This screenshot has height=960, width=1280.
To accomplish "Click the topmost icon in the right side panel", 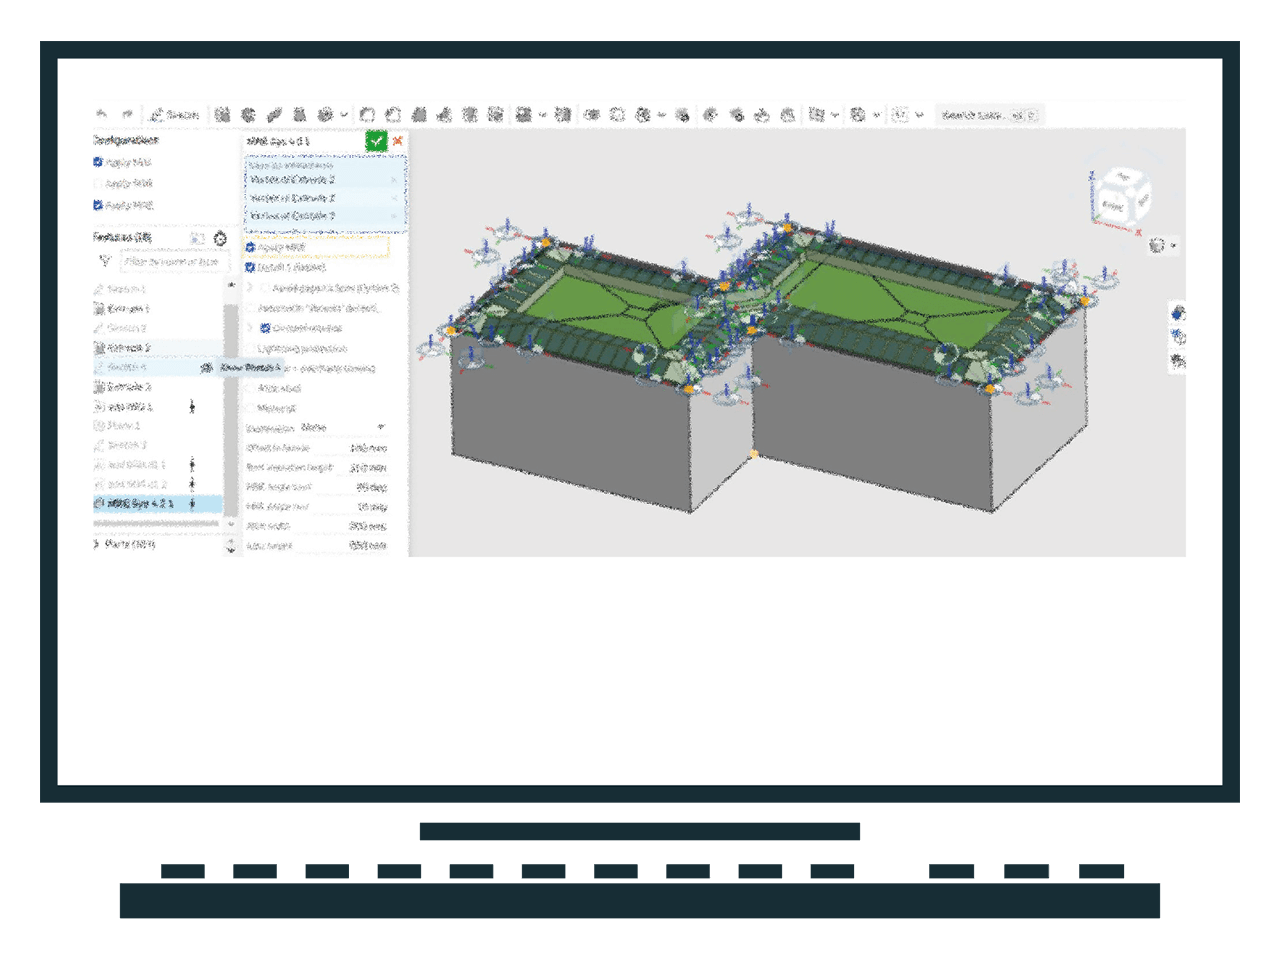I will click(1178, 313).
